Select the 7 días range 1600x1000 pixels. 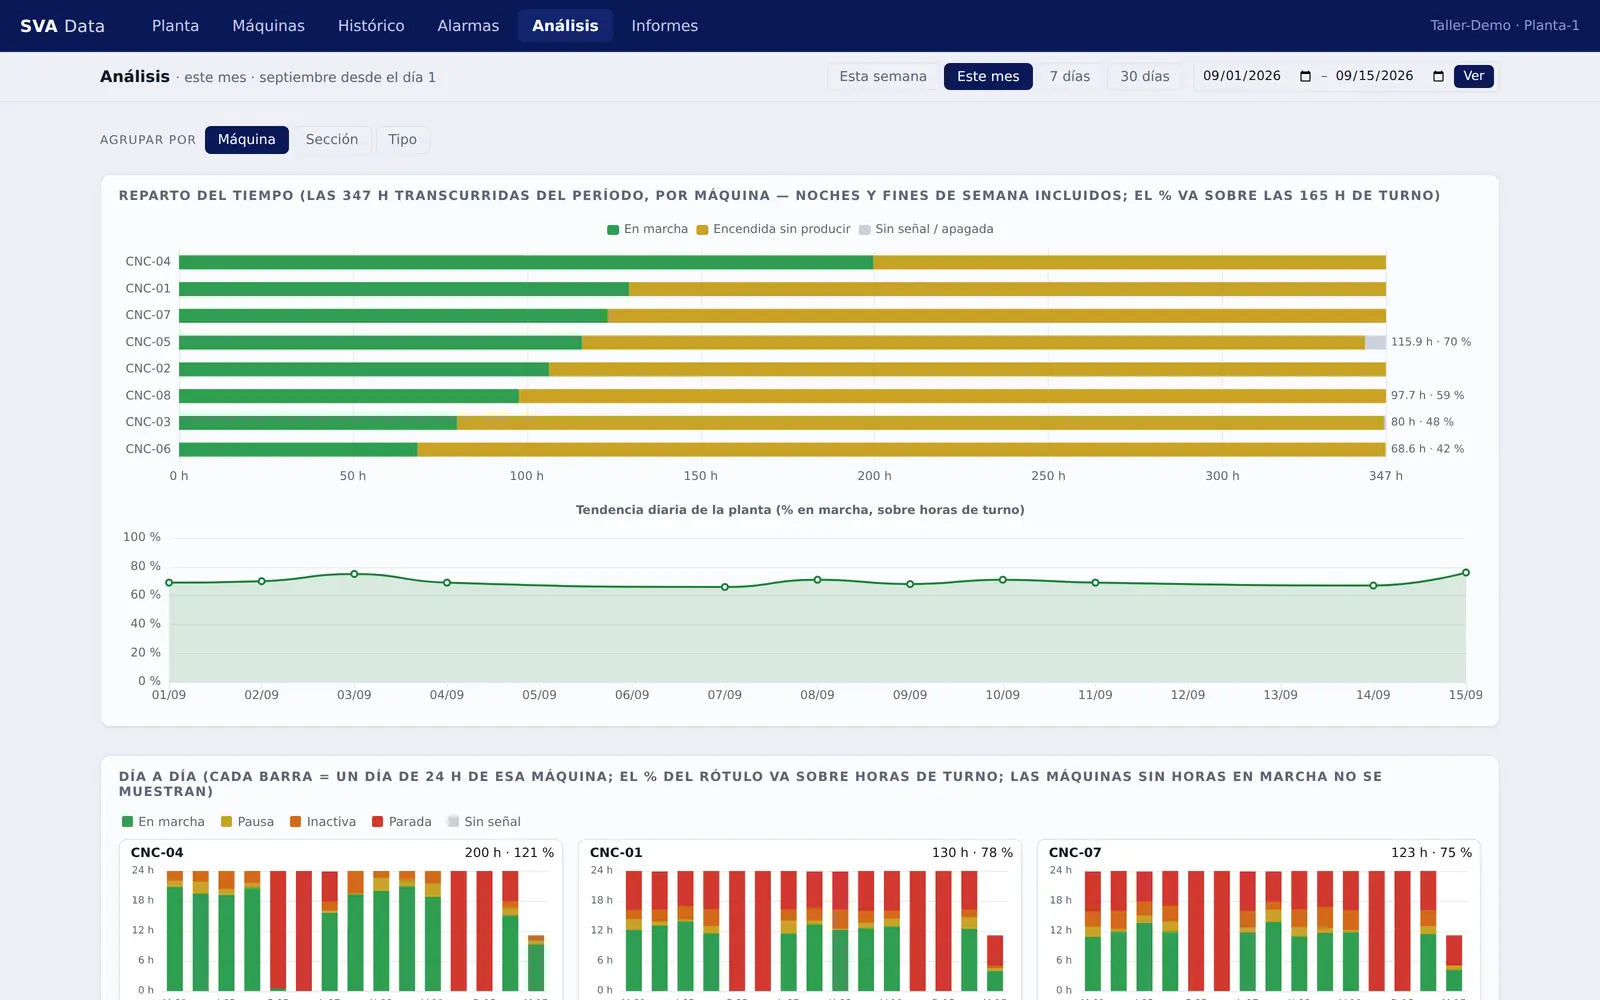point(1069,76)
